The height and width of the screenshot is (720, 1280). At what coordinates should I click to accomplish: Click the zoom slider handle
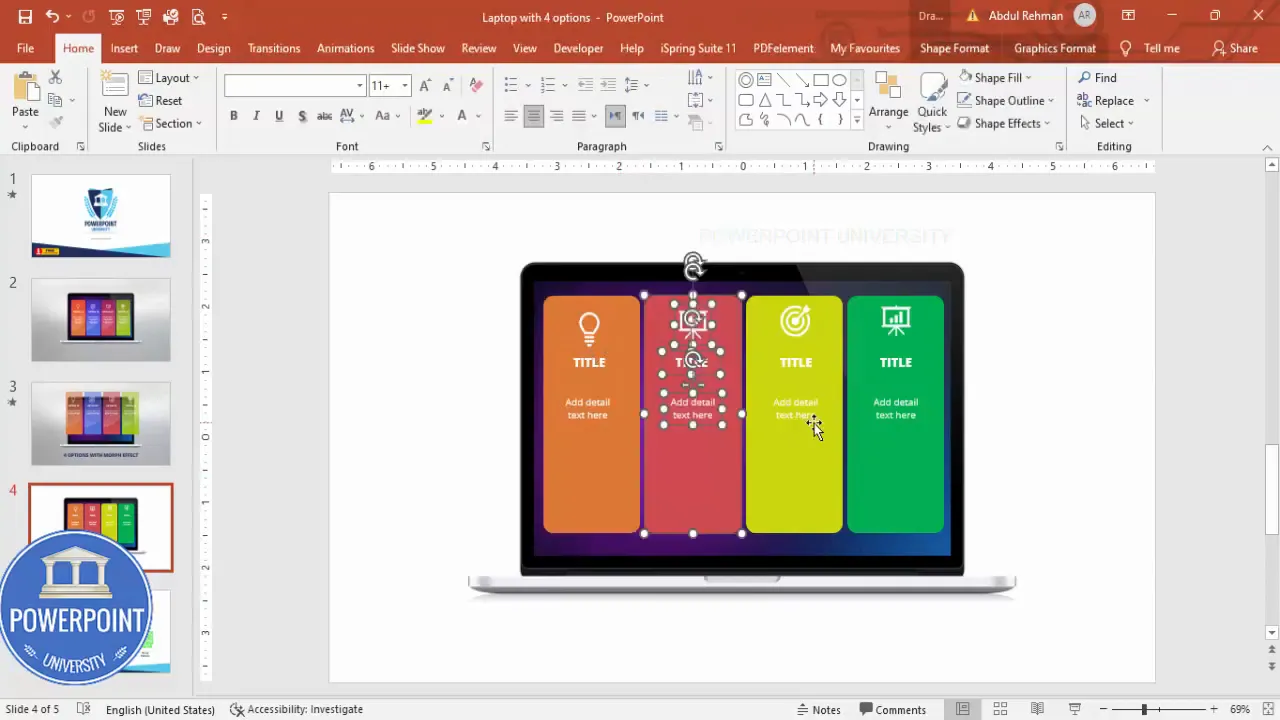tap(1143, 709)
